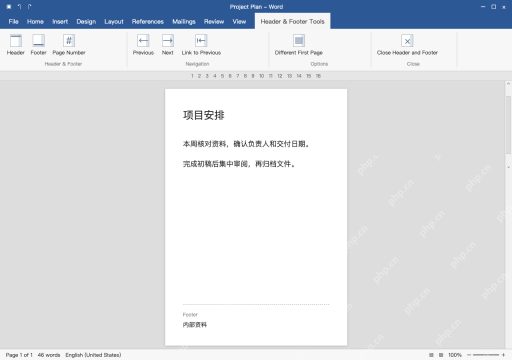Screen dimensions: 512x360
Task: Select the Header & Footer Tools tab
Action: pos(292,21)
